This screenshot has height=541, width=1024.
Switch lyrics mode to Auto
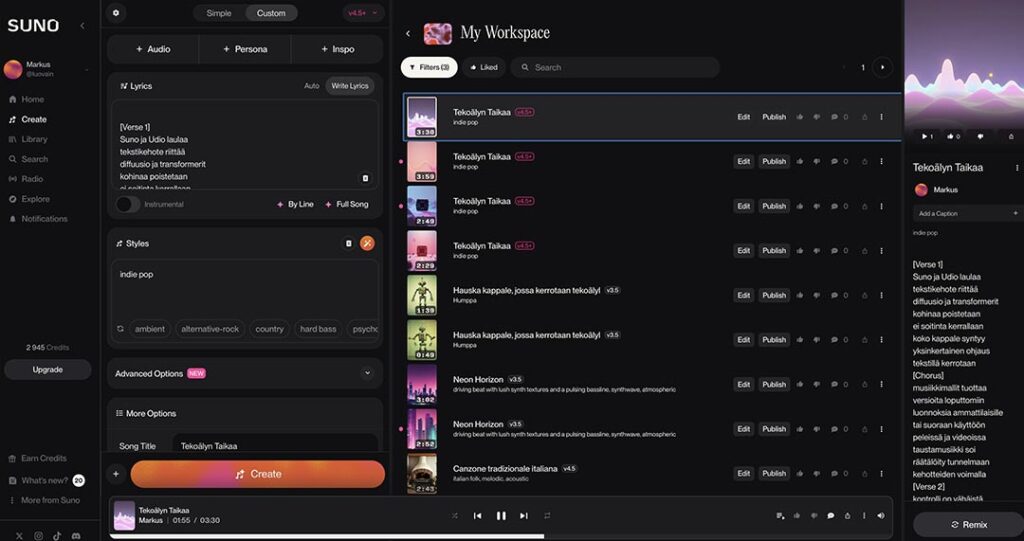click(x=312, y=86)
